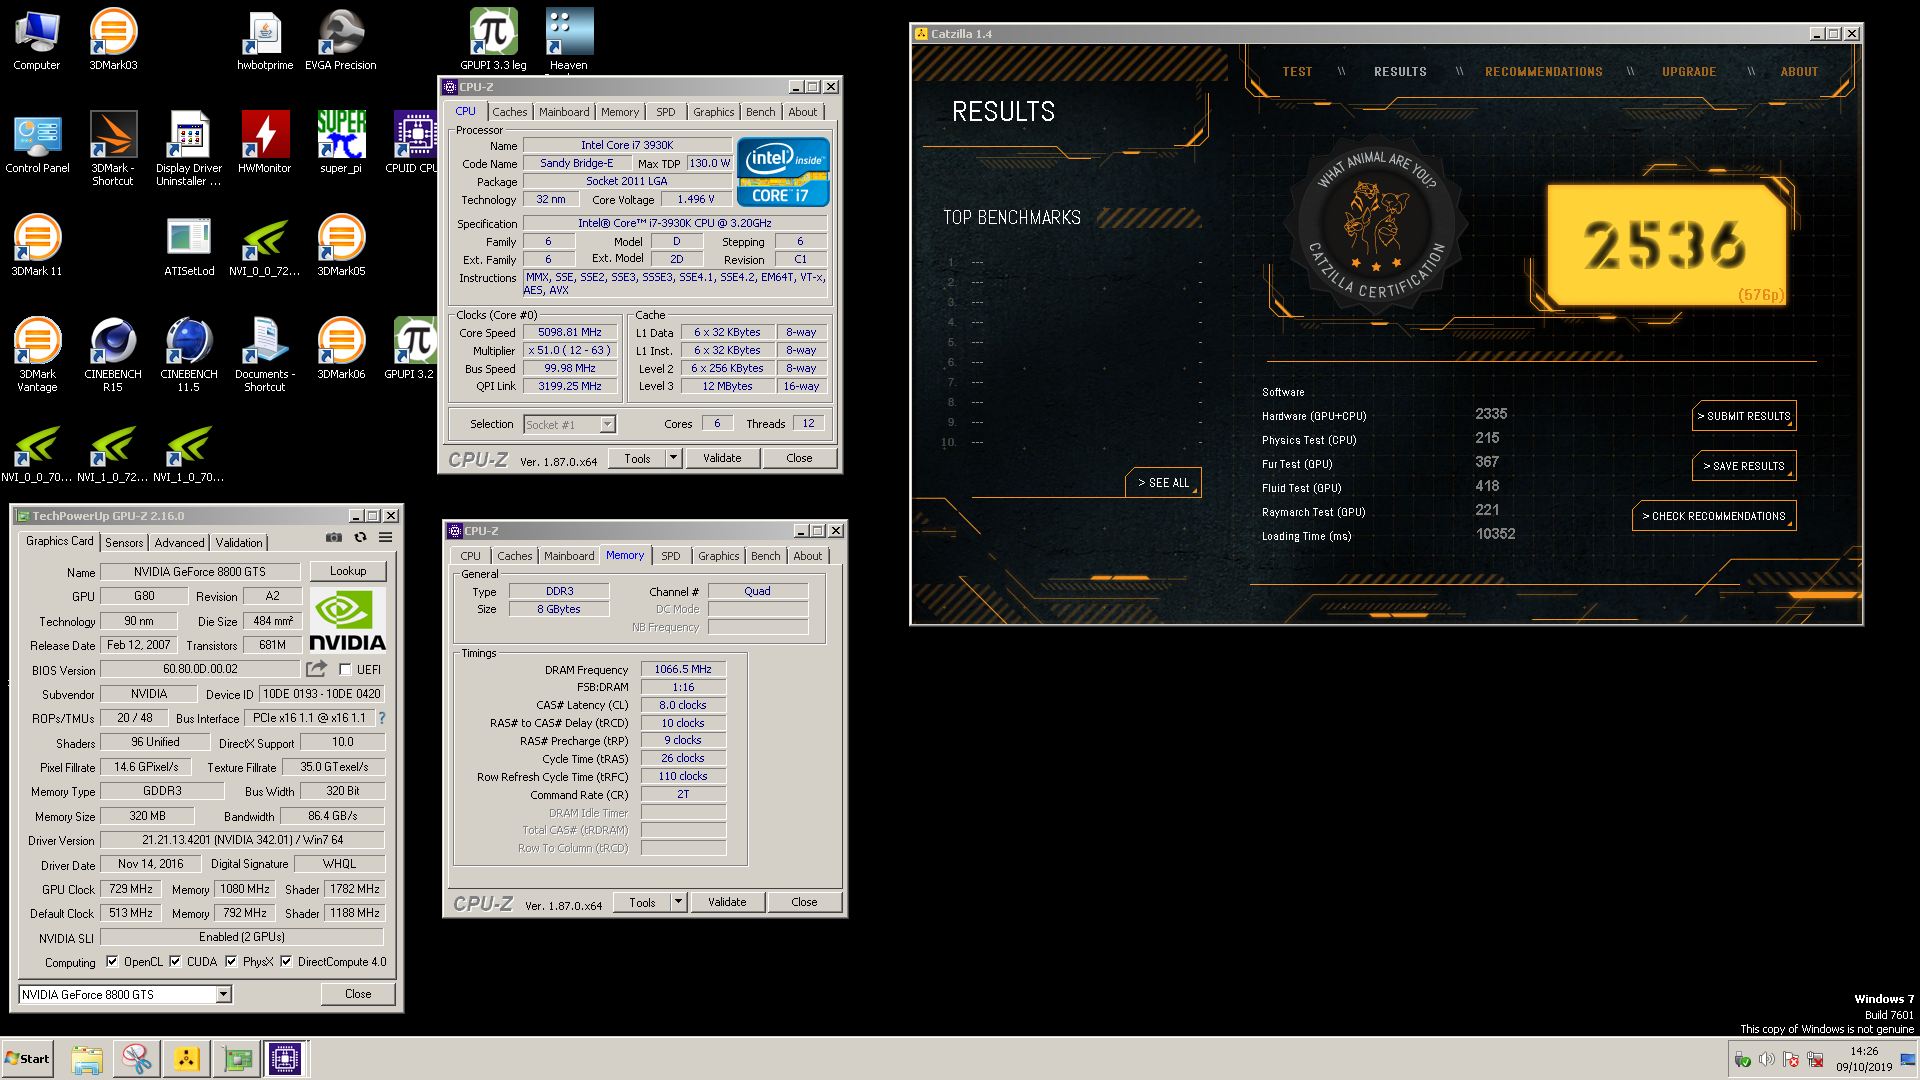
Task: Open super_pi desktop shortcut
Action: (341, 143)
